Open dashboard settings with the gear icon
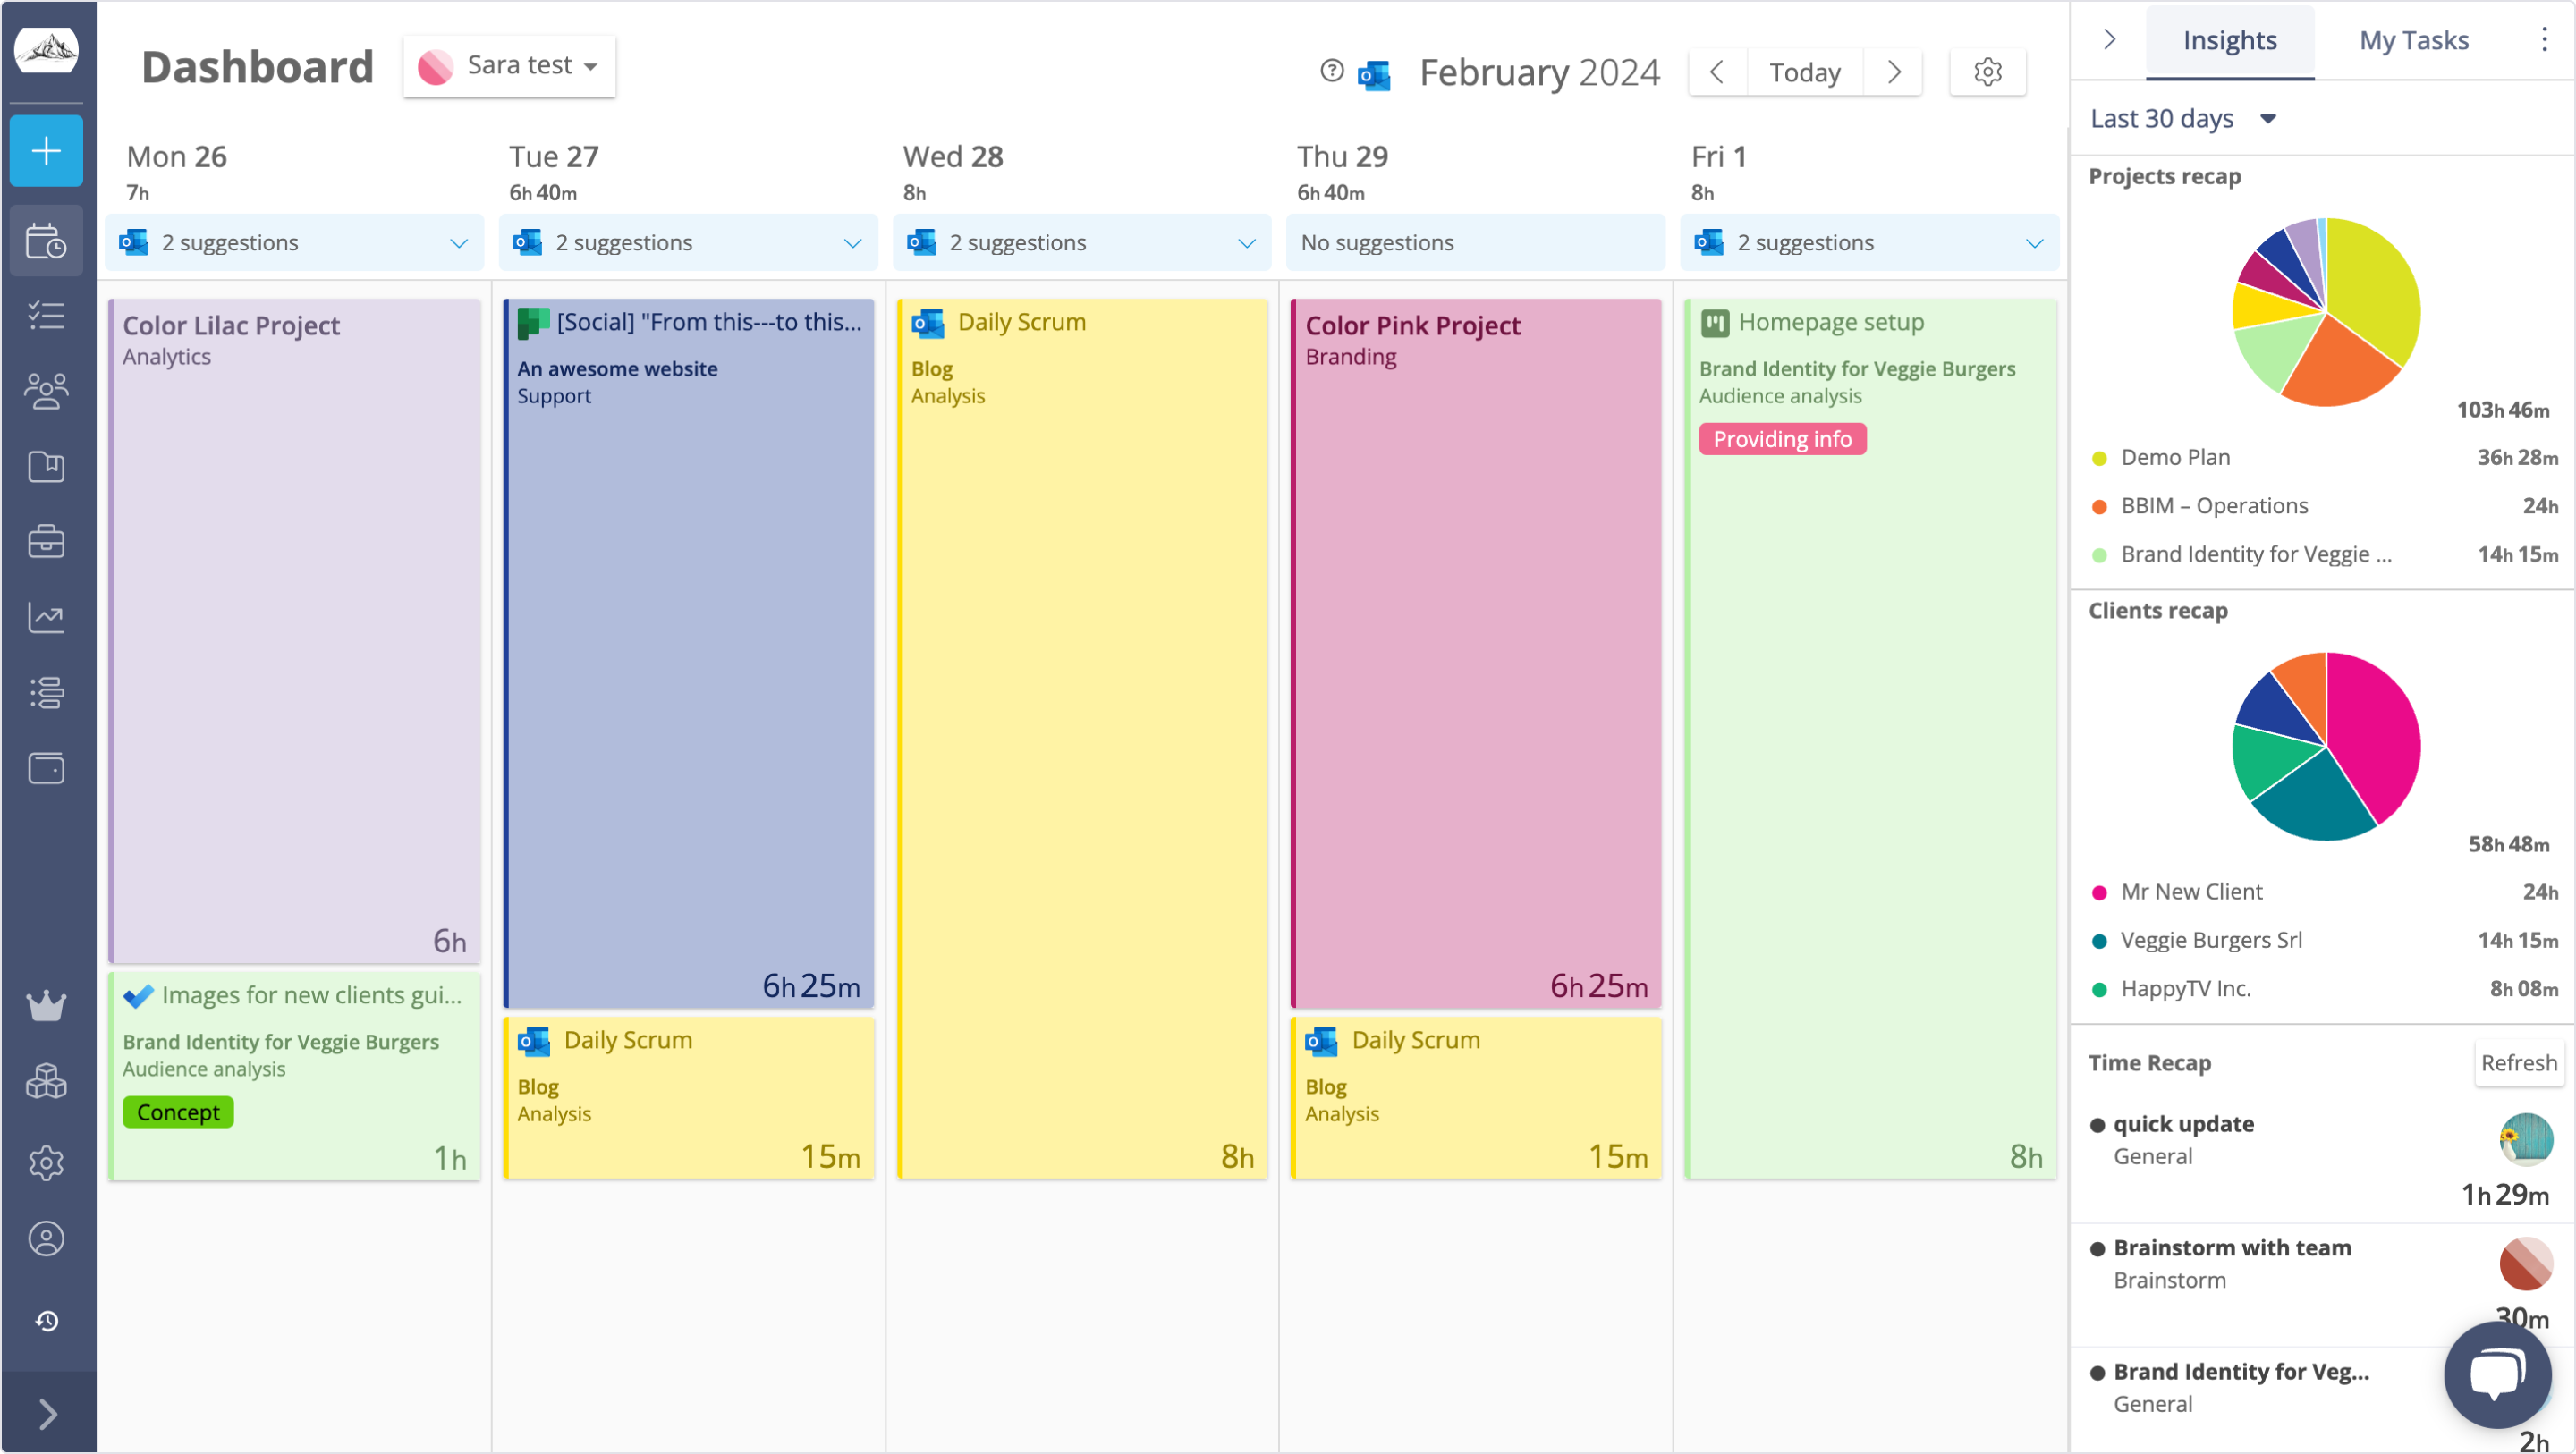2576x1454 pixels. (x=1987, y=71)
